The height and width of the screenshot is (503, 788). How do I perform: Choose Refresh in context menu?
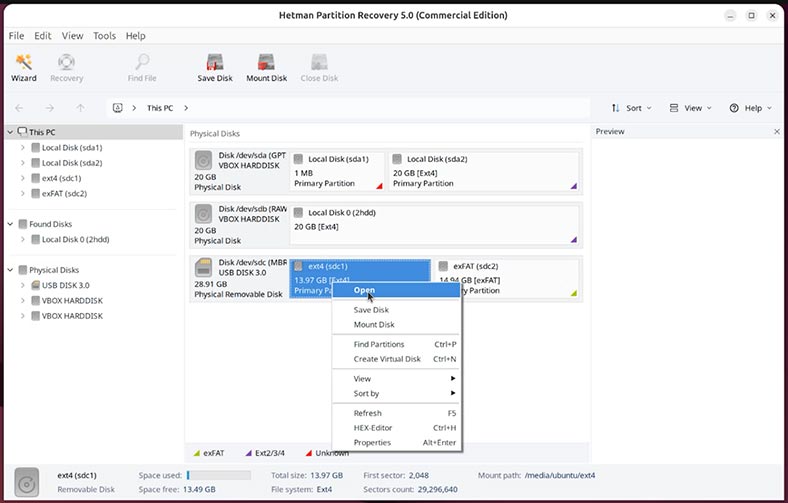tap(396, 413)
